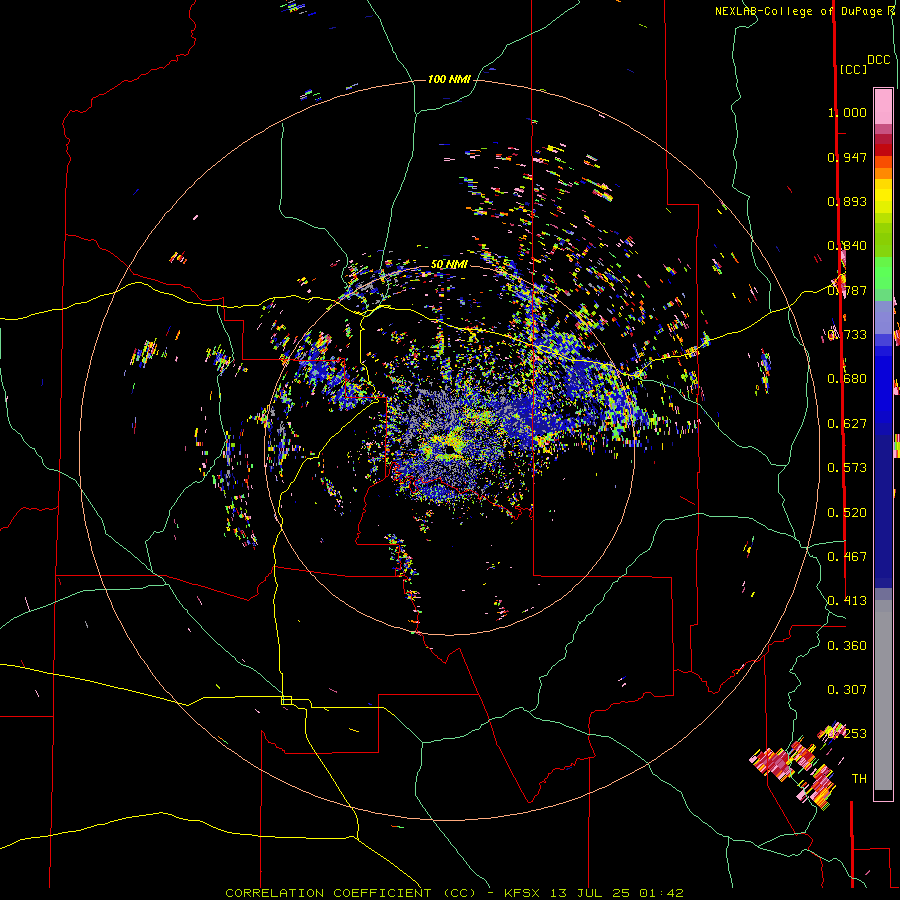Click the 13 JUL 25 date in caption

pyautogui.click(x=589, y=893)
